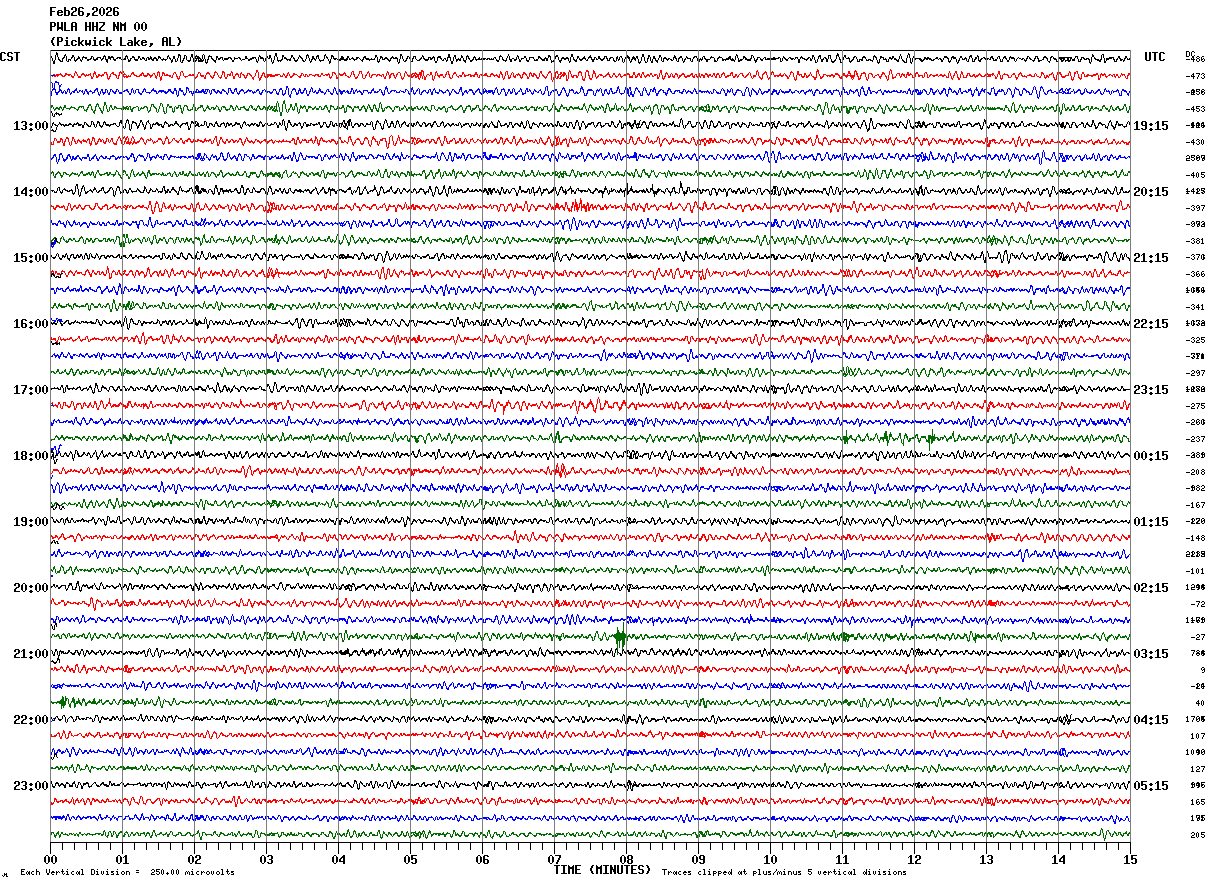Select the 22:15 UTC time label
This screenshot has width=1210, height=886.
tap(1151, 324)
